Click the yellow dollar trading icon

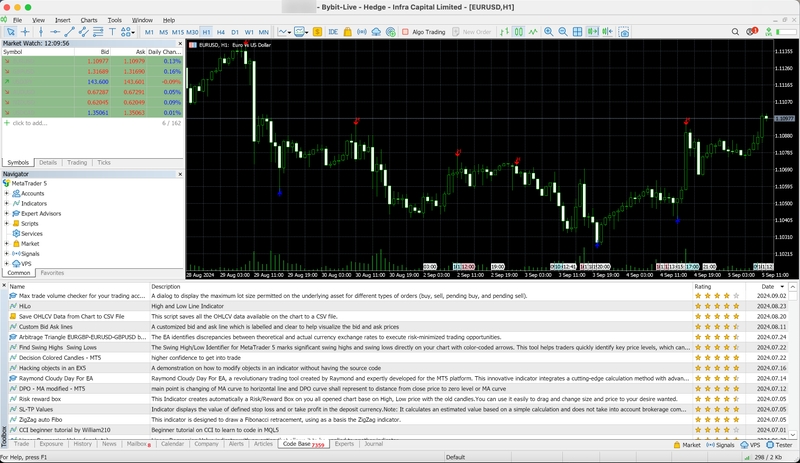tap(317, 32)
